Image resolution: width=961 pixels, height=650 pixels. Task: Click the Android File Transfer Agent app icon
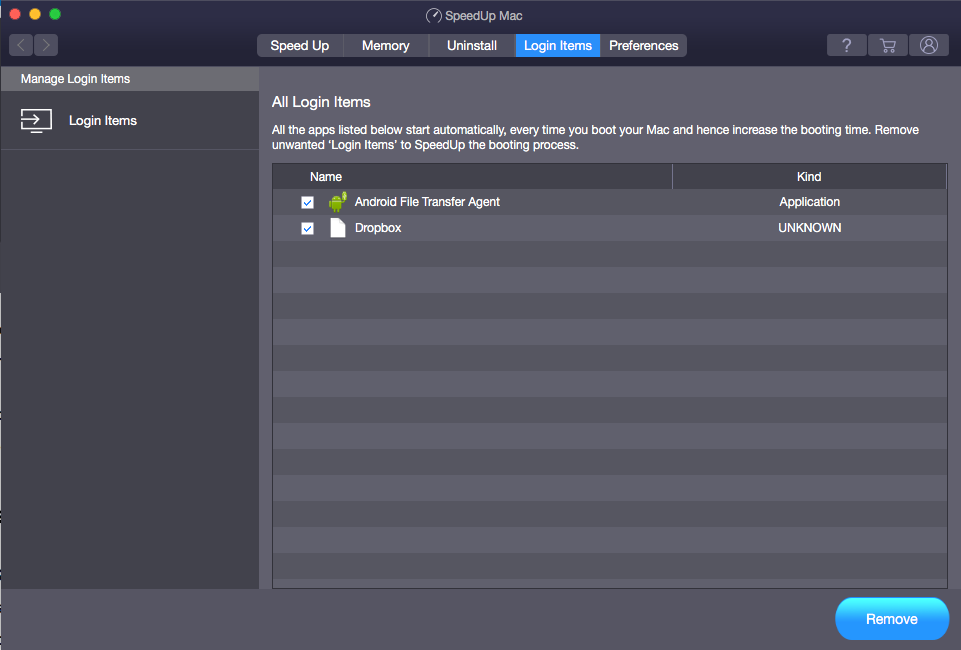coord(337,201)
